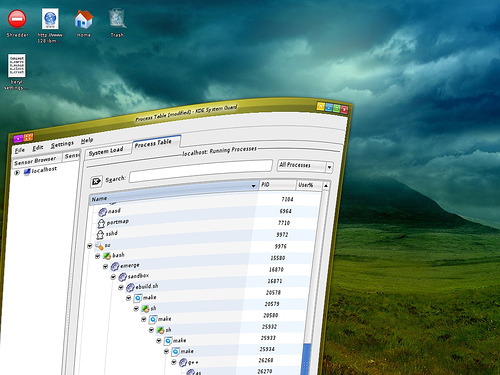Click into the Search input field

click(x=201, y=172)
